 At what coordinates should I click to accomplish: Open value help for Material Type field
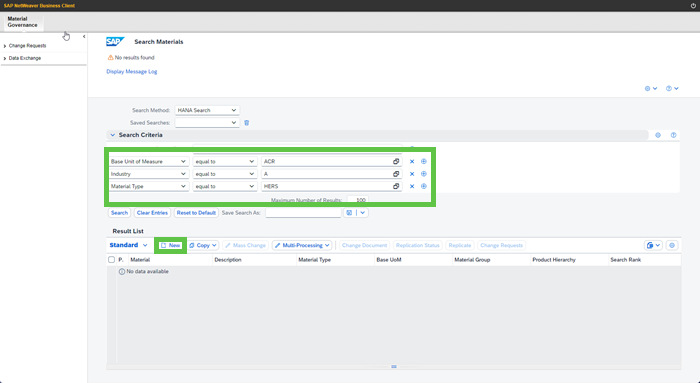coord(396,187)
